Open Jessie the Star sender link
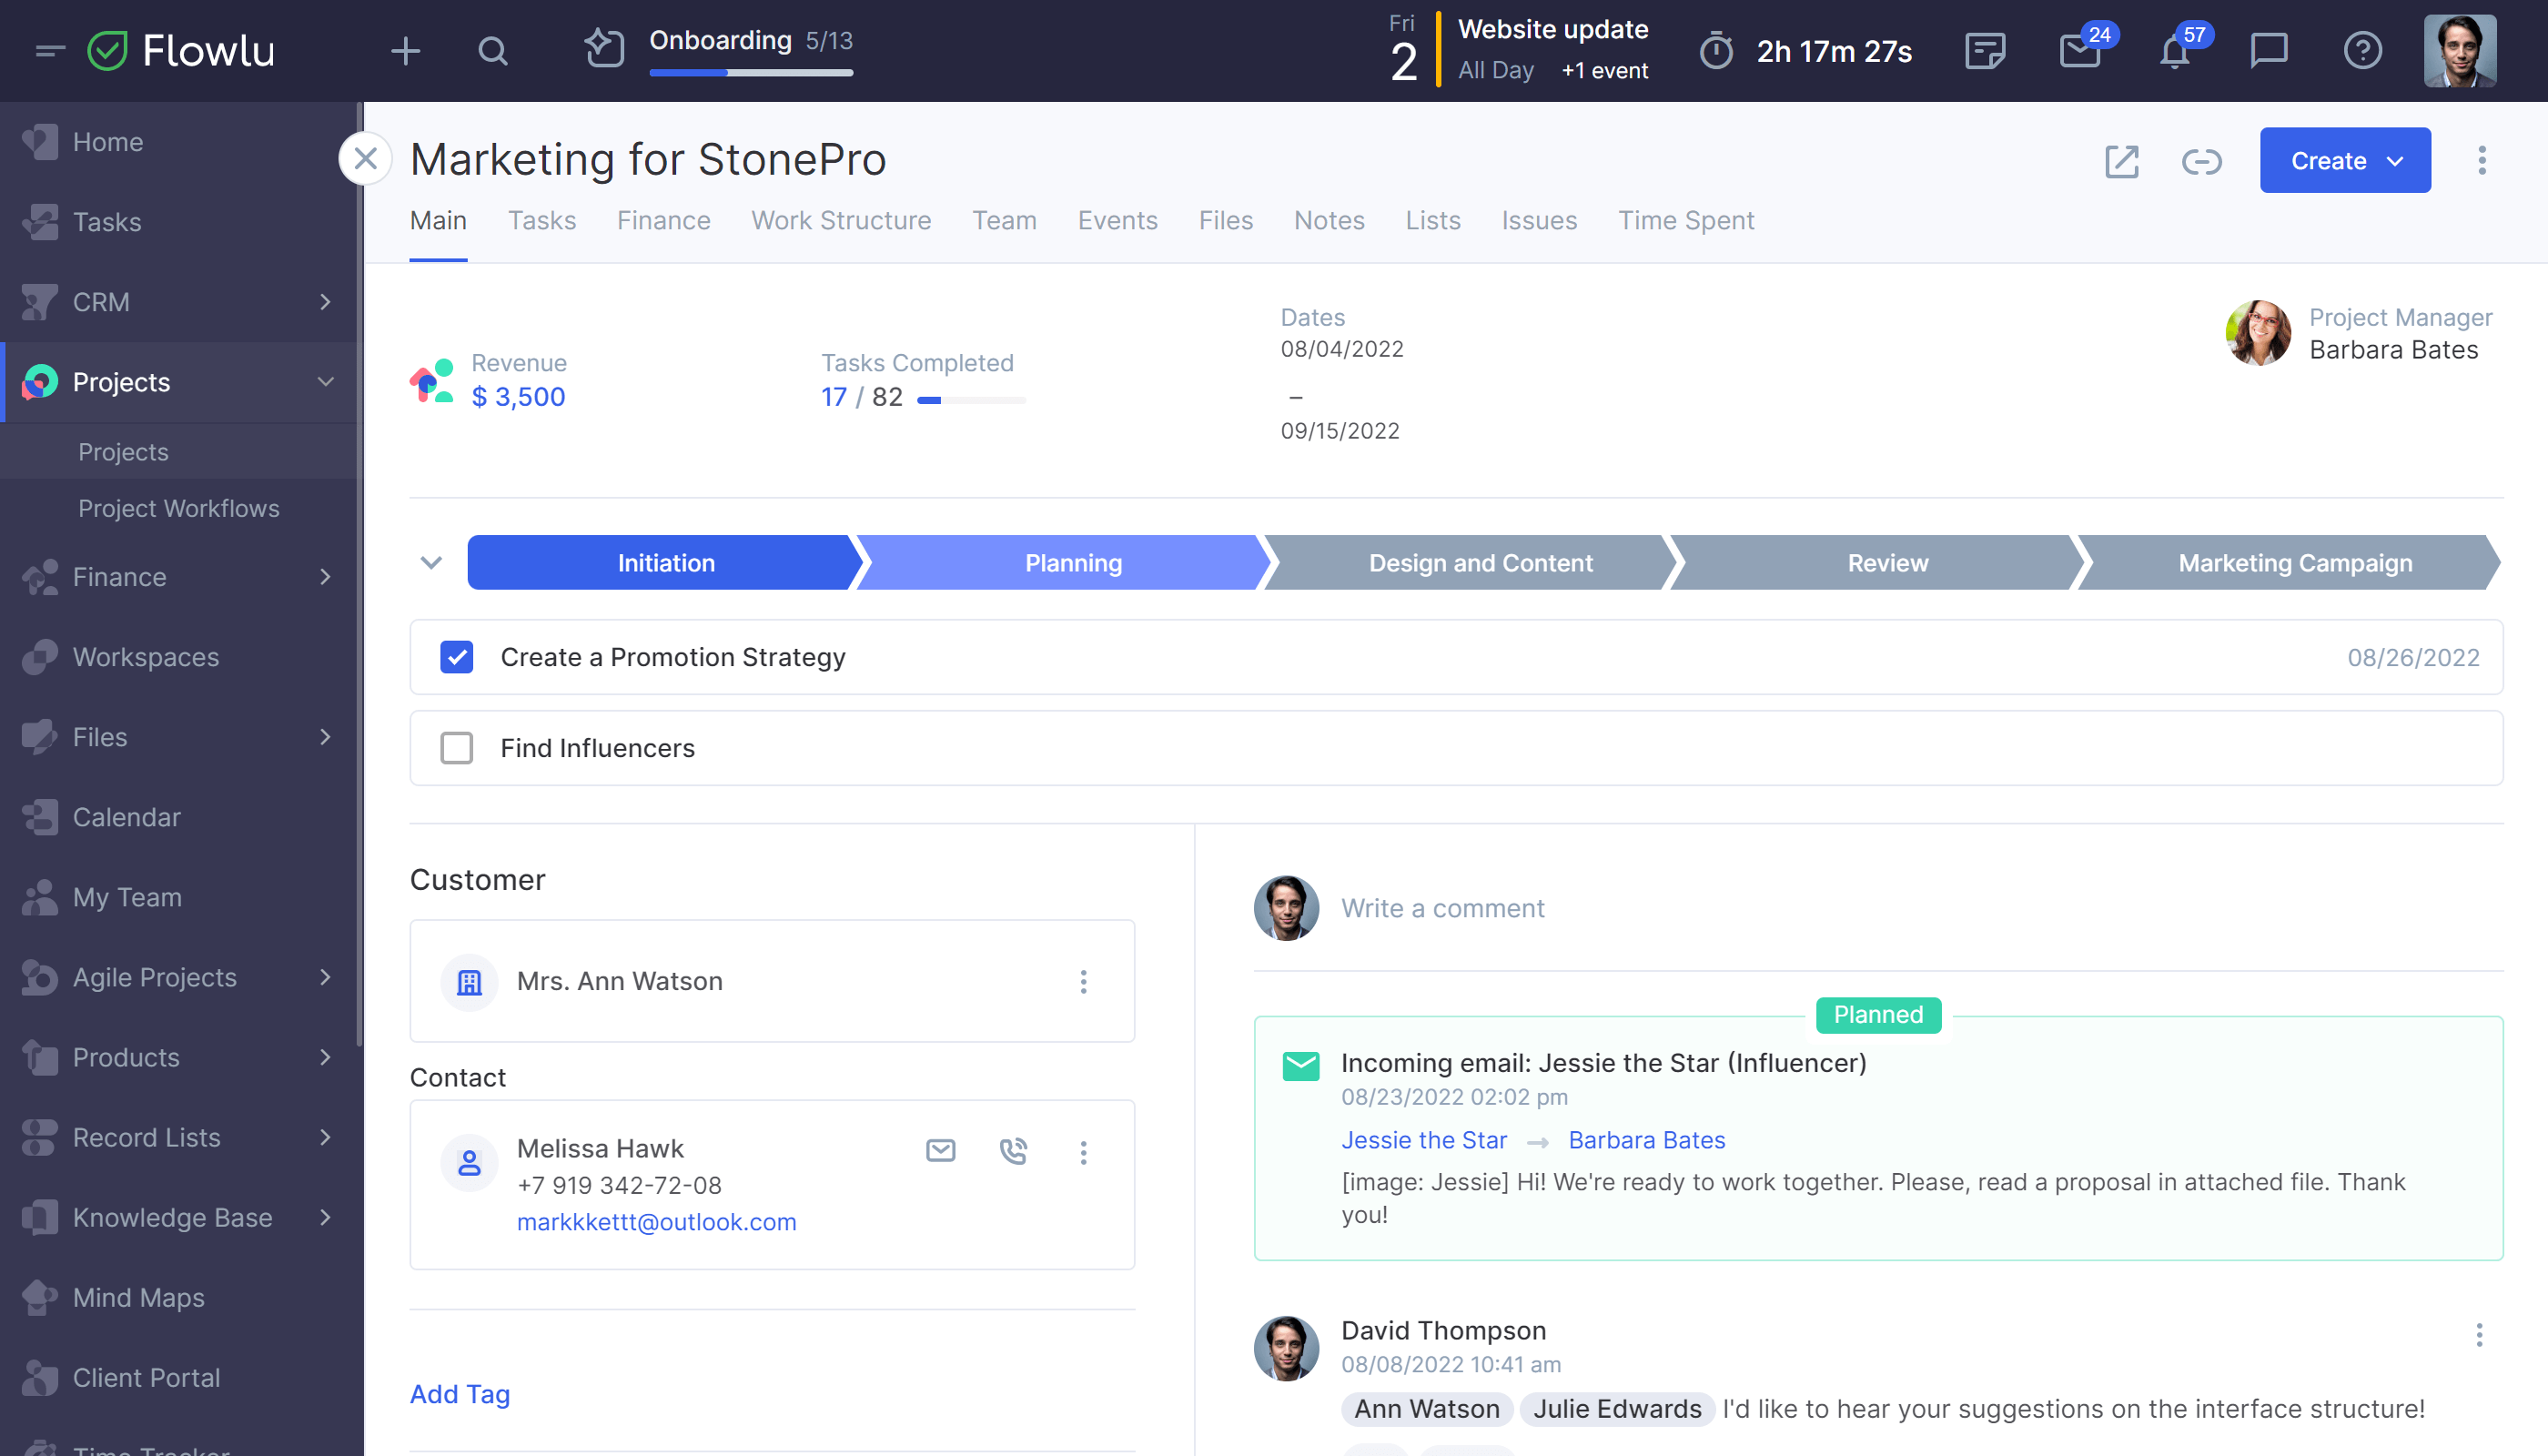The image size is (2548, 1456). pos(1423,1140)
